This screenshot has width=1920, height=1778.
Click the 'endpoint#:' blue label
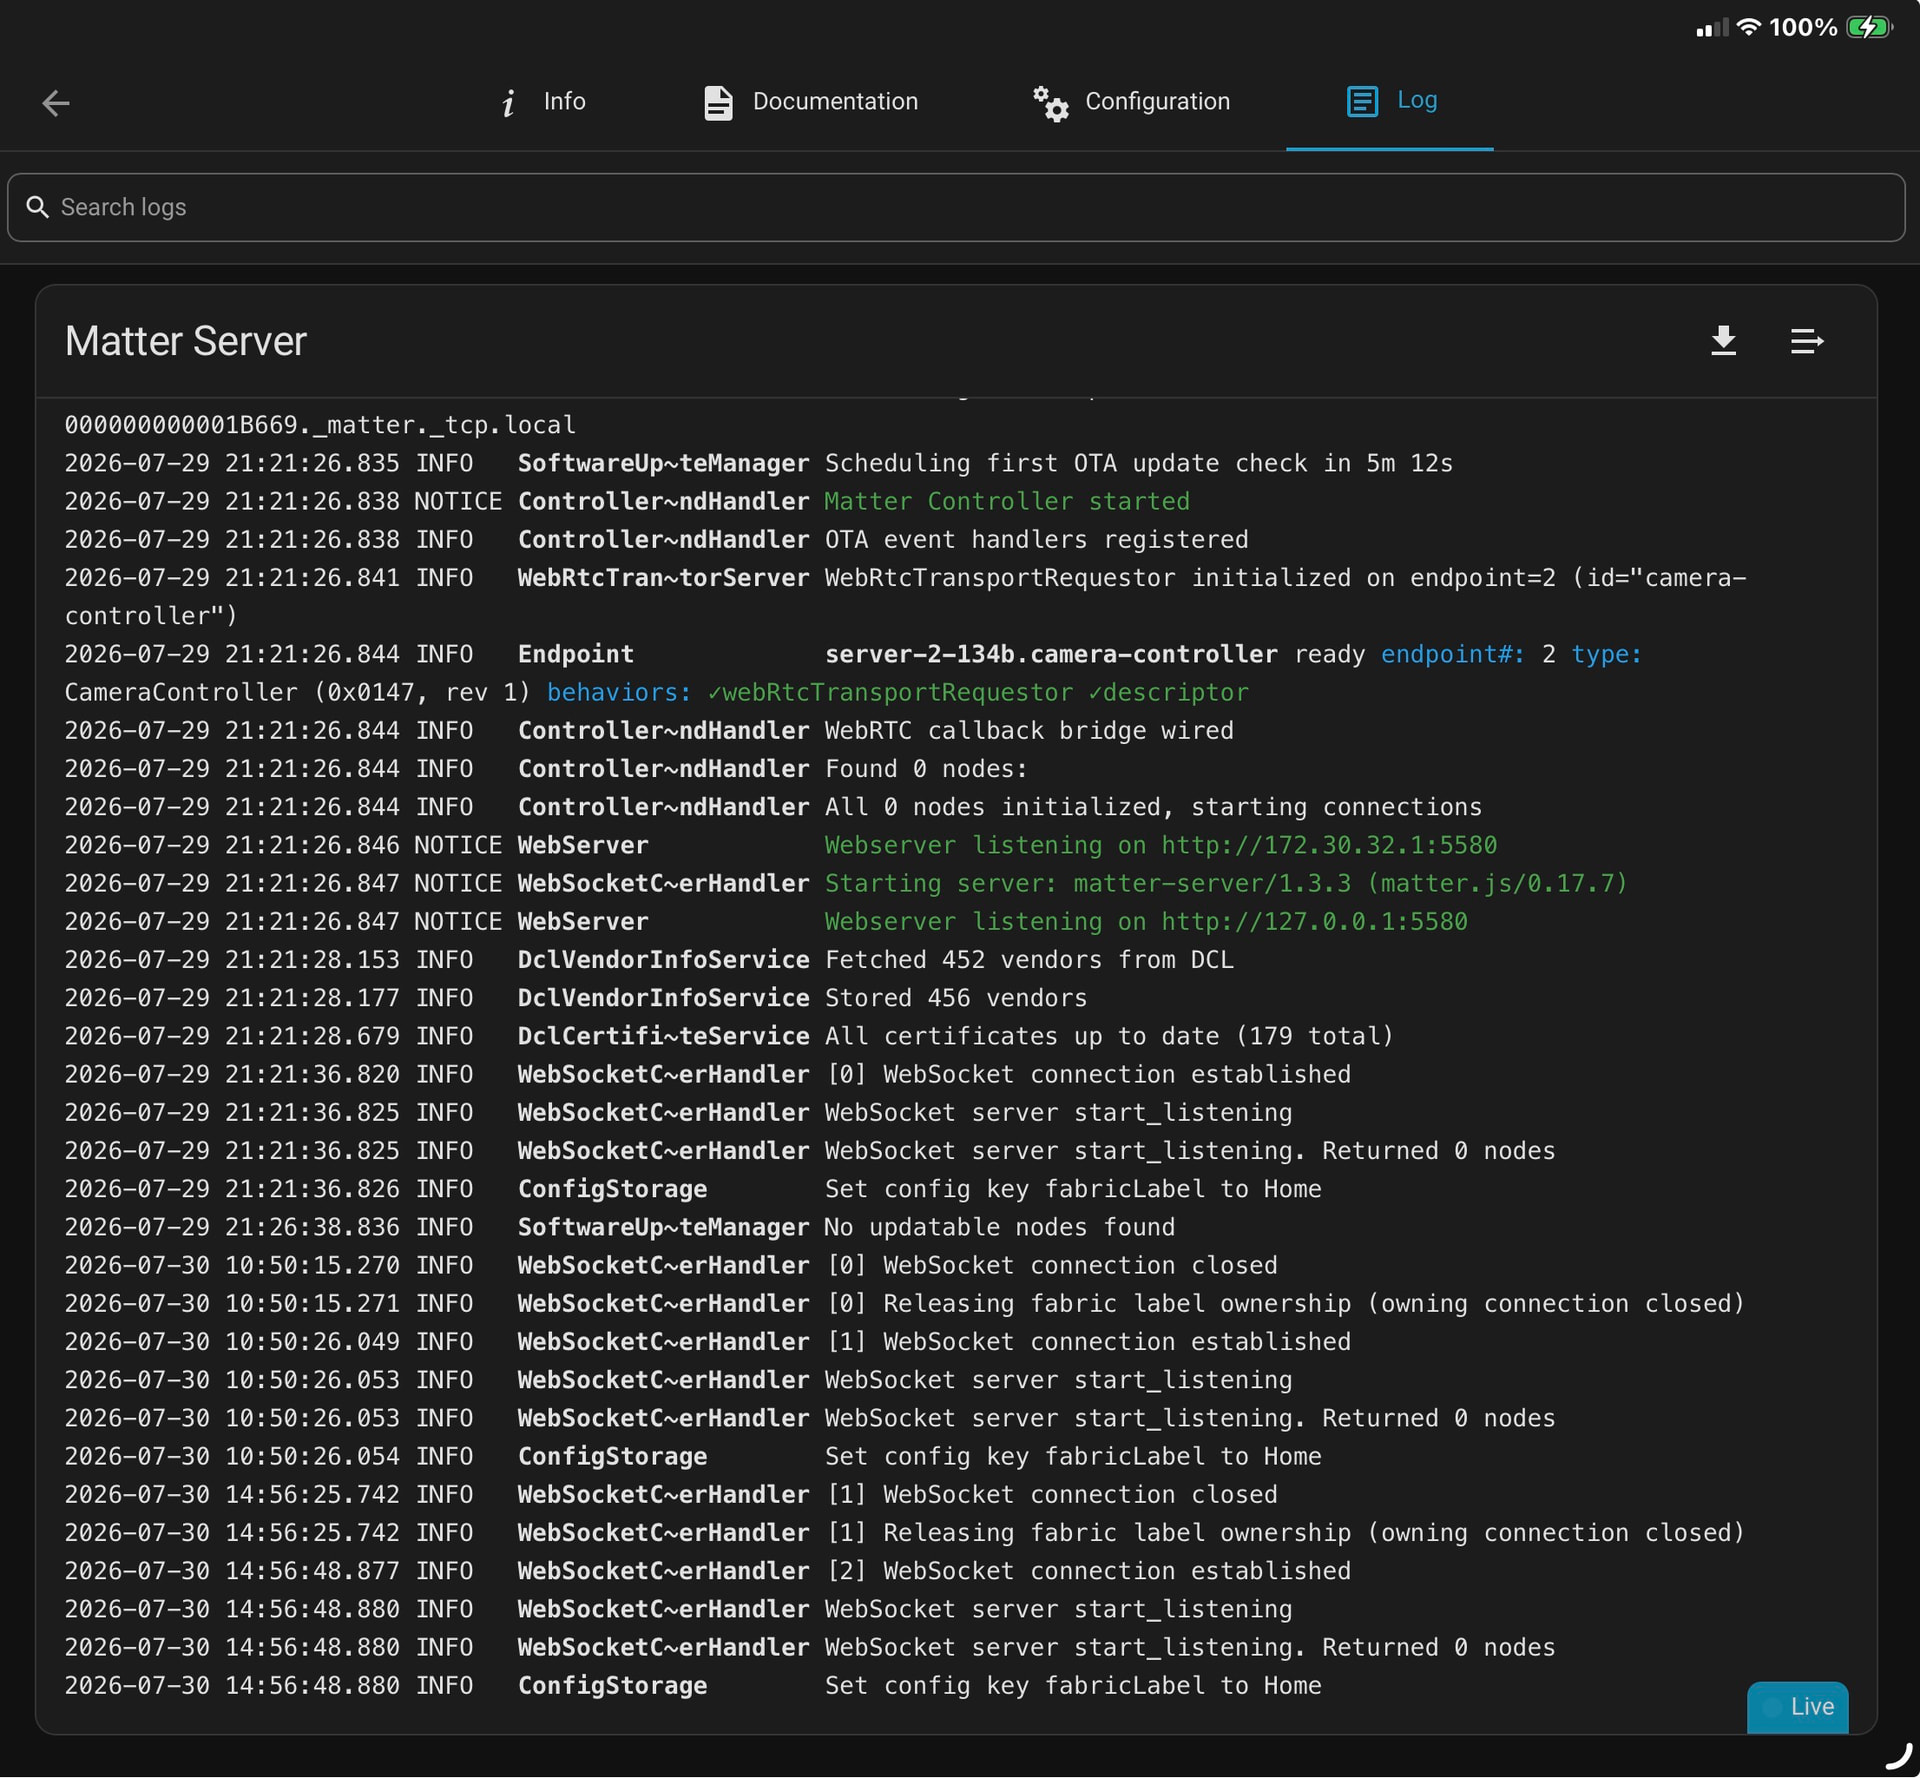[x=1453, y=654]
